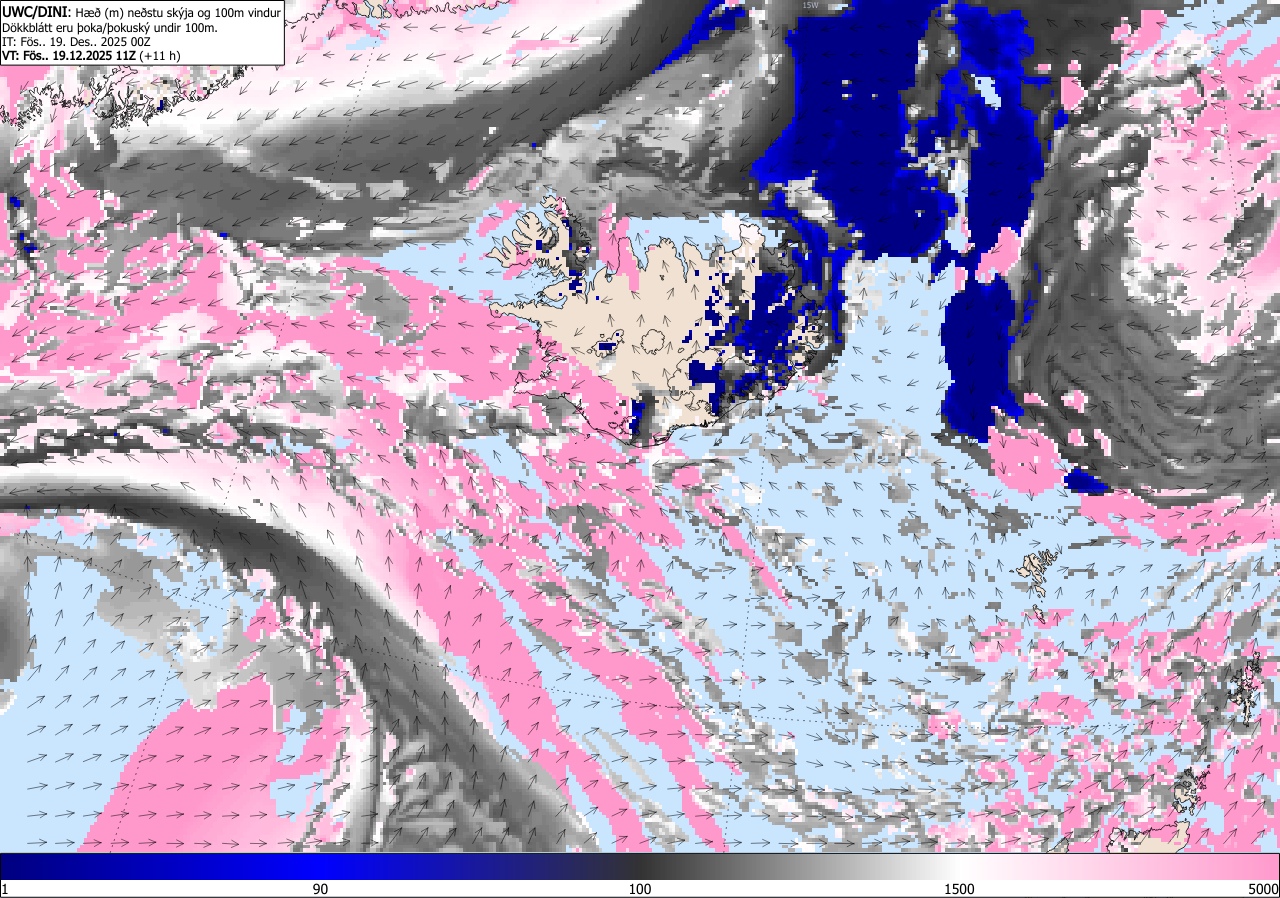The image size is (1280, 898).
Task: Click the '(+11 h)' forecast offset text
Action: [160, 57]
